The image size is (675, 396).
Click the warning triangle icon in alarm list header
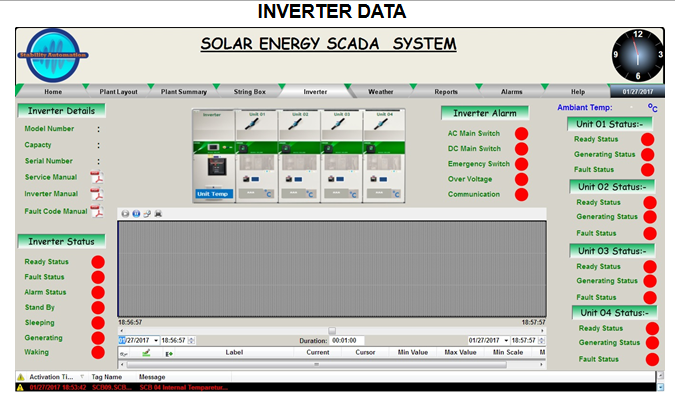point(21,377)
